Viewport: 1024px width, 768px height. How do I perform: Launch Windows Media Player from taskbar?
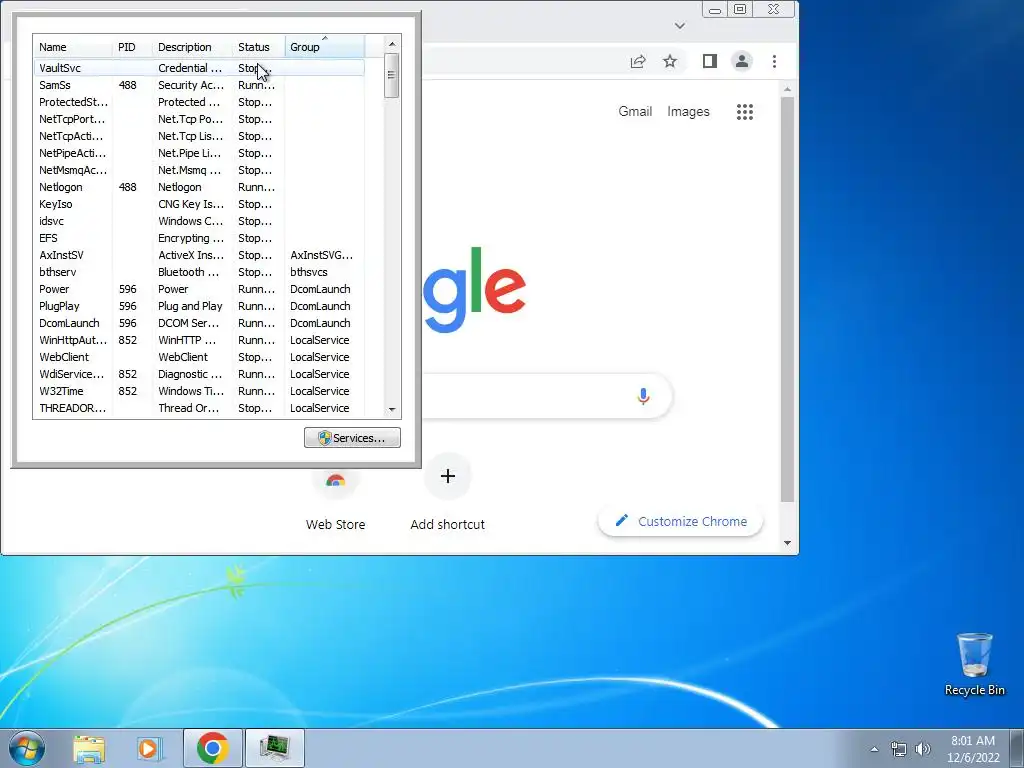[149, 748]
